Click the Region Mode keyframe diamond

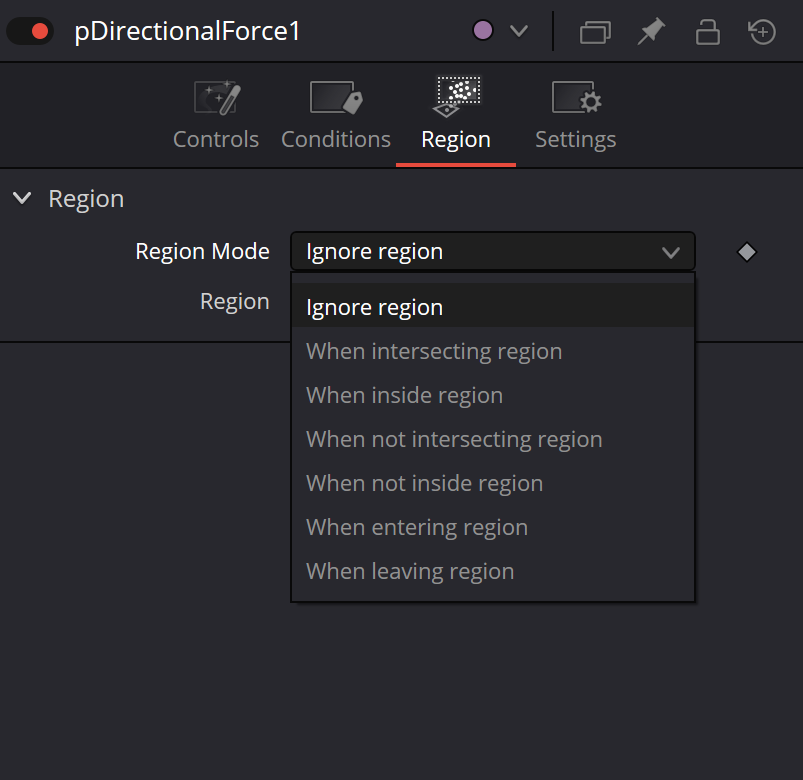pyautogui.click(x=747, y=252)
